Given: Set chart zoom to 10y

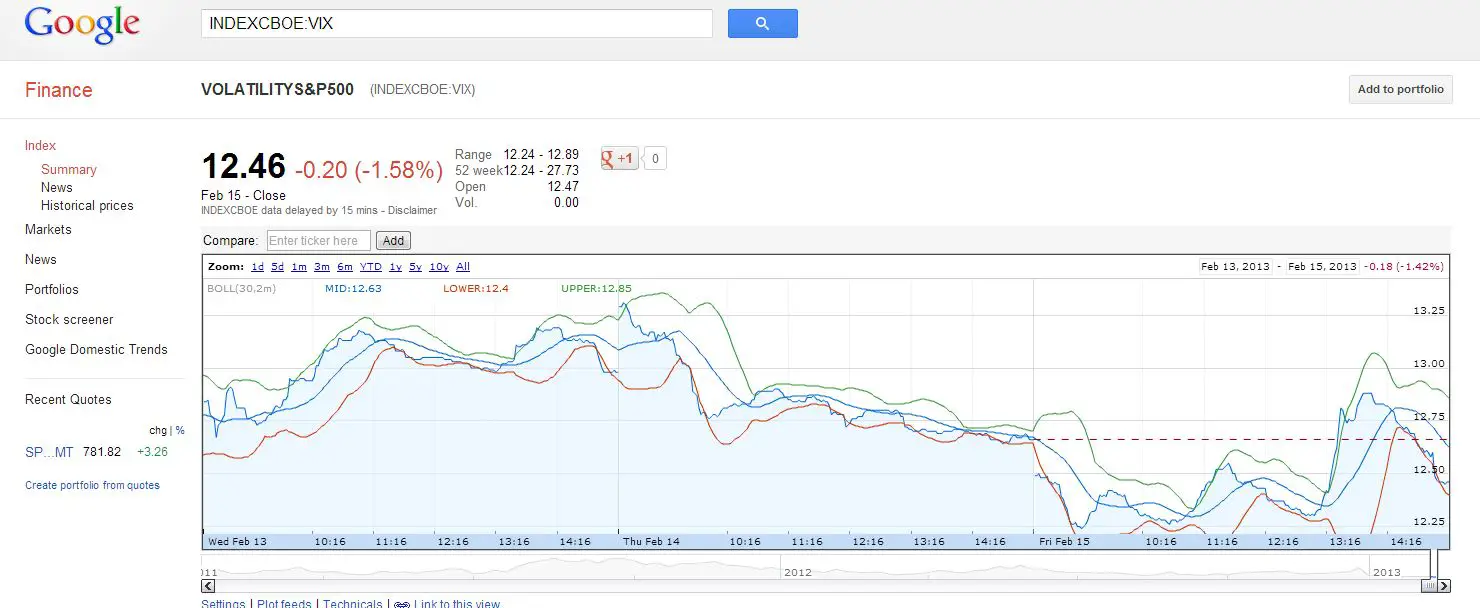Looking at the screenshot, I should [x=439, y=267].
